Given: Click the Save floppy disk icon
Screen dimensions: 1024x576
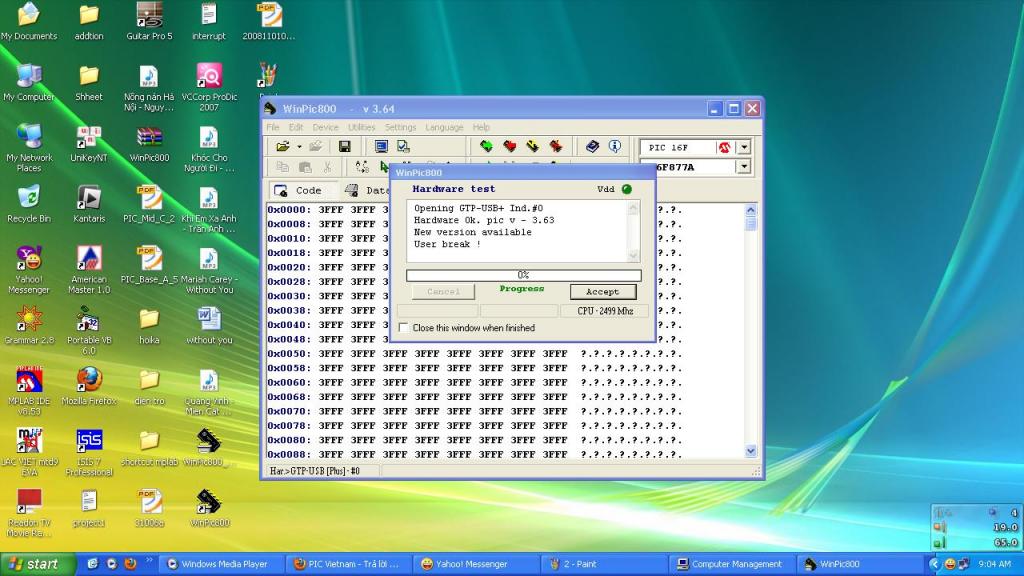Looking at the screenshot, I should 344,147.
